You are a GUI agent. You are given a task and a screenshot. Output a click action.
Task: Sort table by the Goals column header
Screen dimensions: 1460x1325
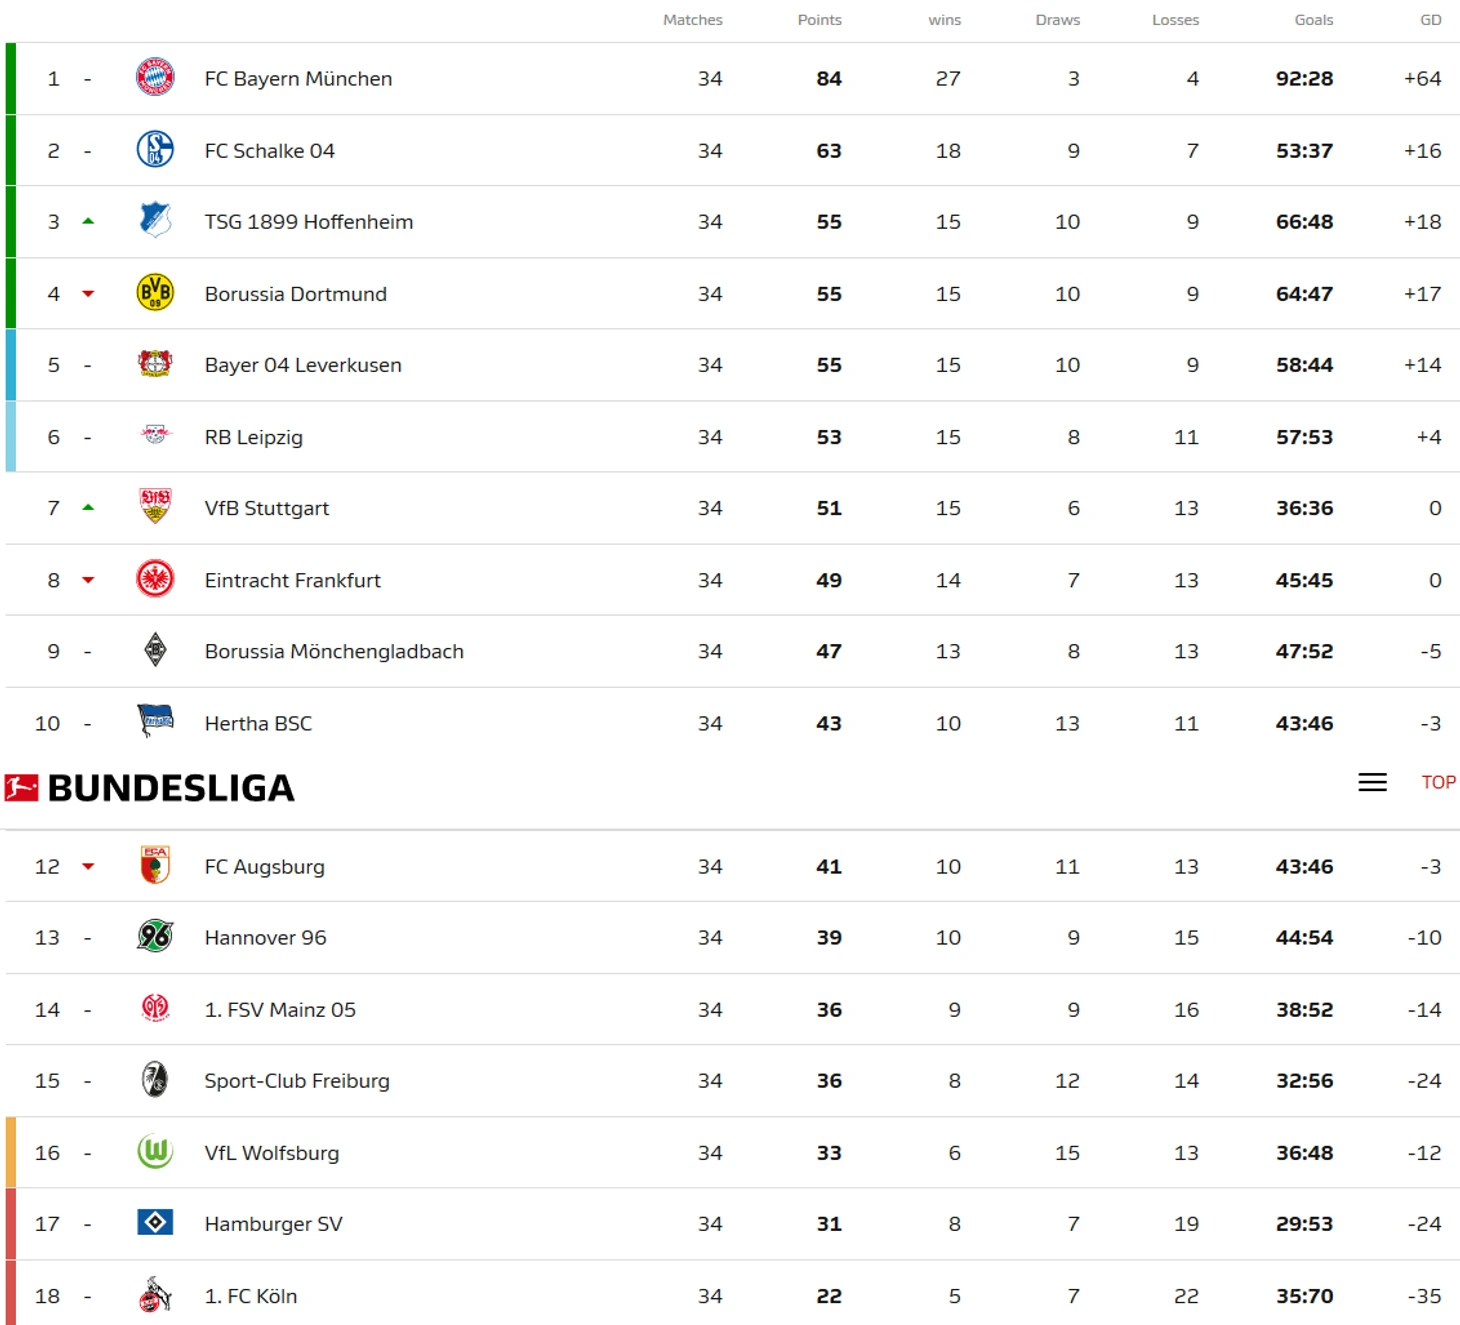coord(1313,20)
